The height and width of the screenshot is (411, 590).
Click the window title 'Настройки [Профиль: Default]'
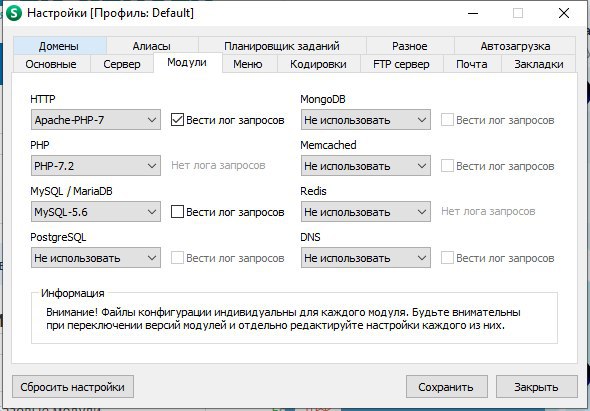111,13
